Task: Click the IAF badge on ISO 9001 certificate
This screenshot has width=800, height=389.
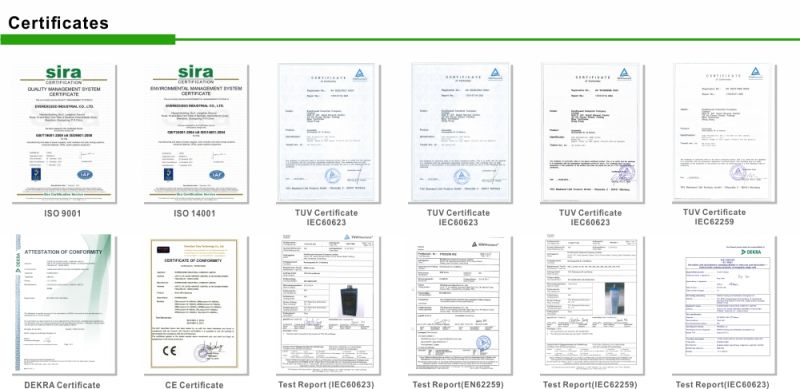Action: click(x=85, y=174)
